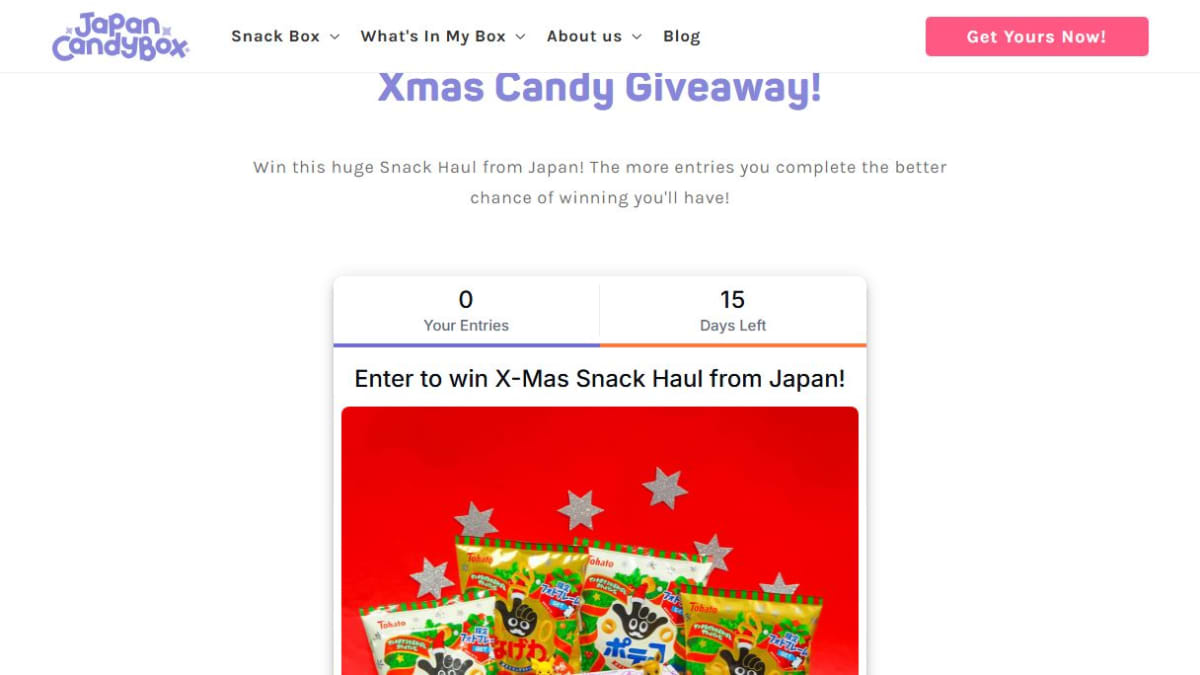Screen dimensions: 1200x675
Task: Open the Snack Box menu item
Action: 275,36
